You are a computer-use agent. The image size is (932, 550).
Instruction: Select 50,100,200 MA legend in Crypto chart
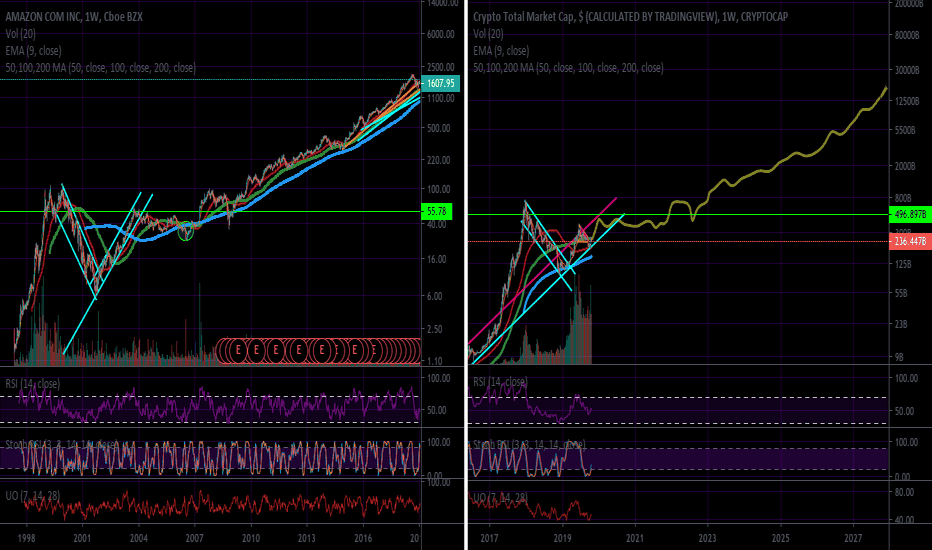pos(568,68)
